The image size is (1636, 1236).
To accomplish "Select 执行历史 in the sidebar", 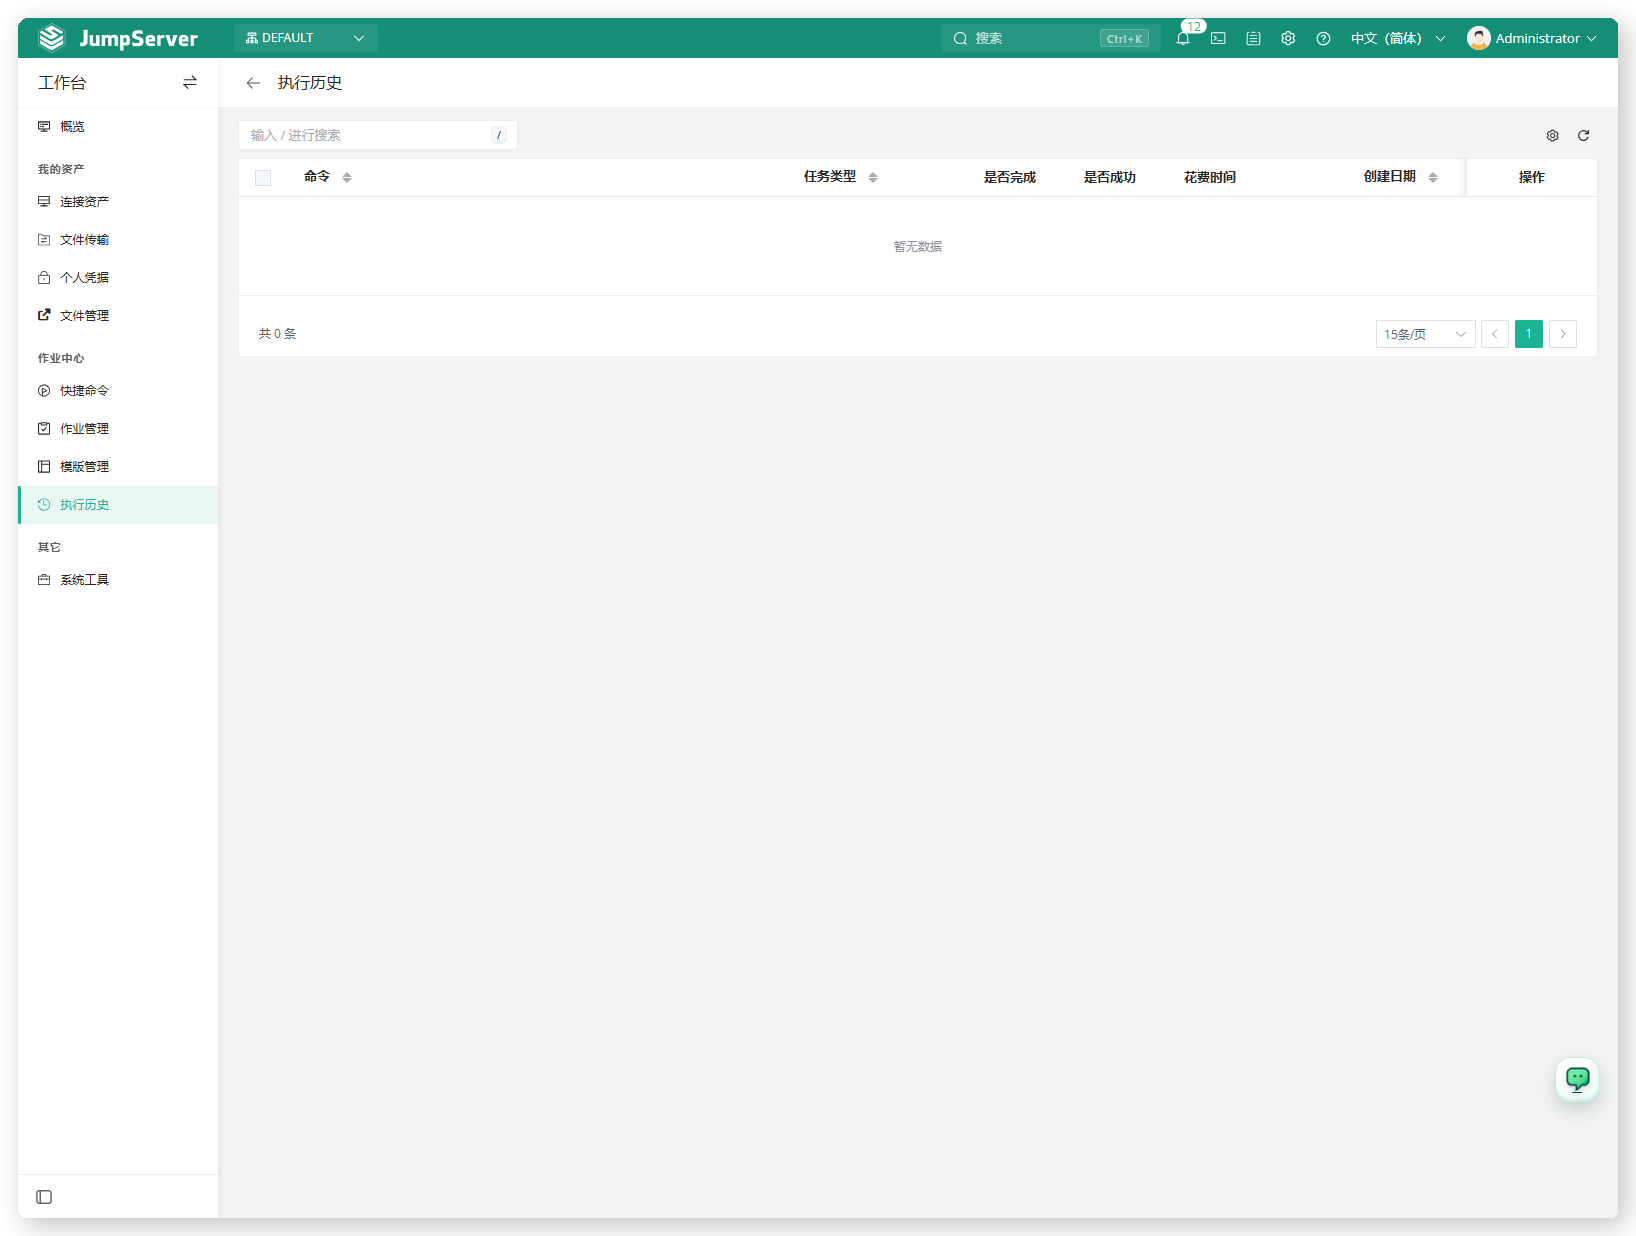I will 118,505.
